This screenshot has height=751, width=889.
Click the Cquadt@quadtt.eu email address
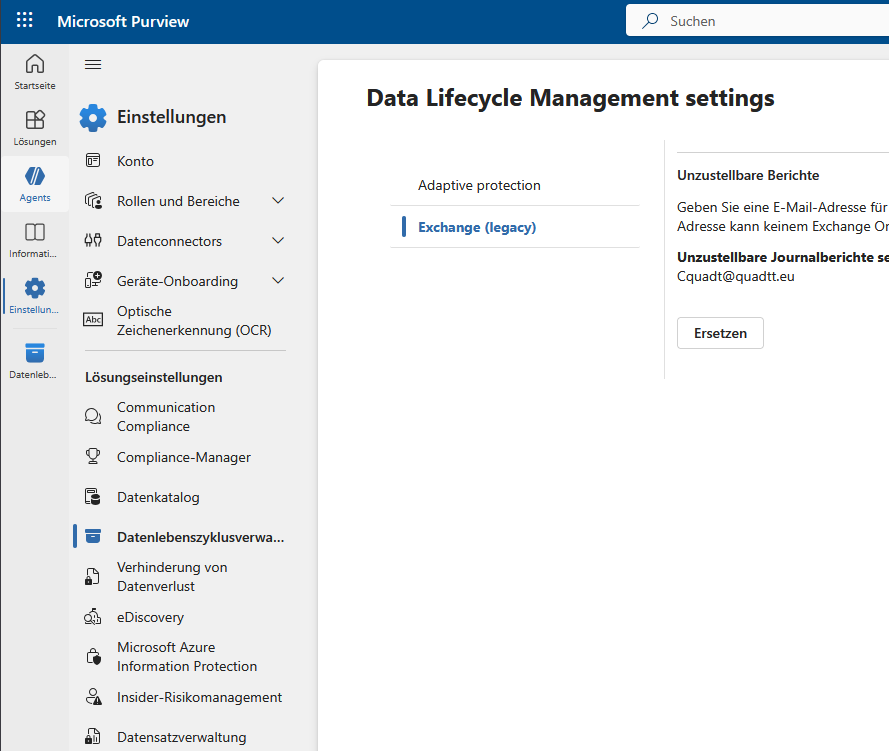735,276
